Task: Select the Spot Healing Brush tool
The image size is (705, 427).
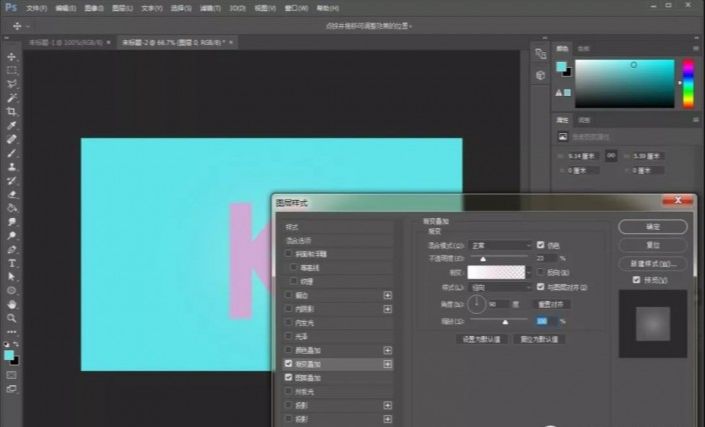Action: point(12,139)
